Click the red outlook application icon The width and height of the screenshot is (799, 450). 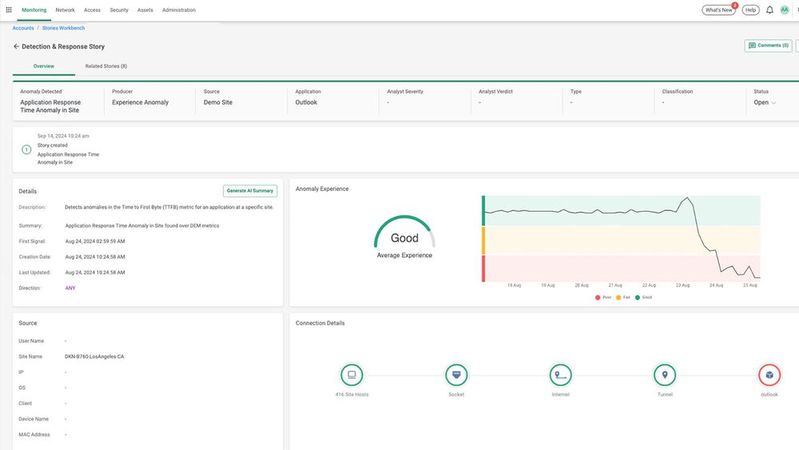(769, 375)
